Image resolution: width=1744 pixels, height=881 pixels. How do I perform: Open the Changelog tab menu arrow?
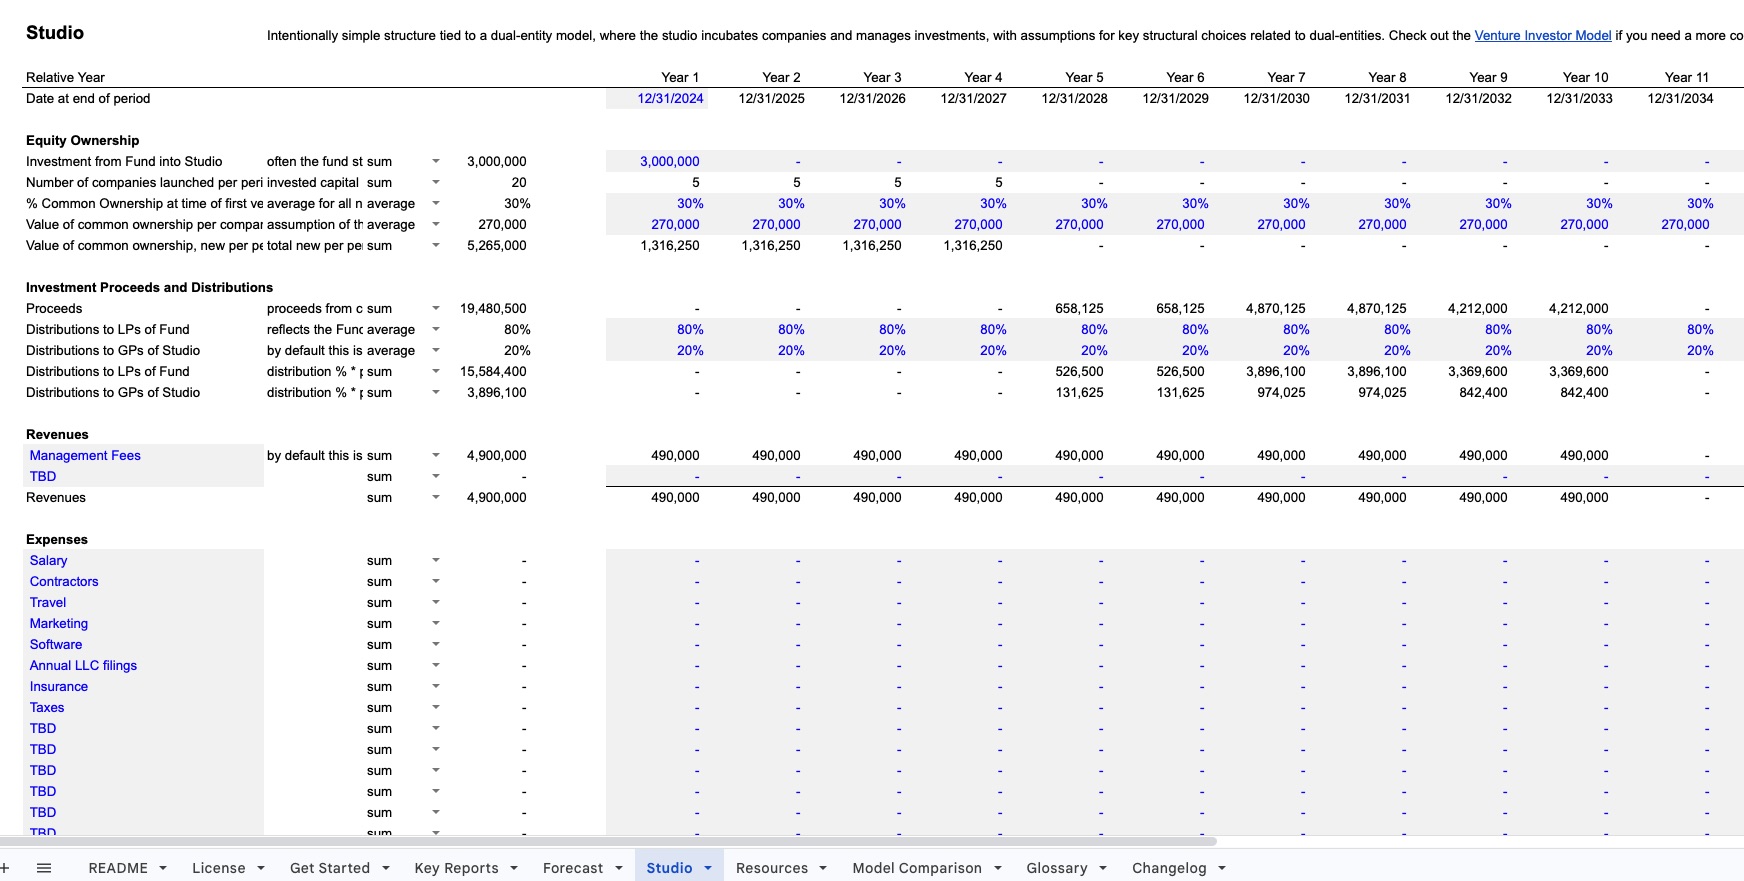point(1222,868)
